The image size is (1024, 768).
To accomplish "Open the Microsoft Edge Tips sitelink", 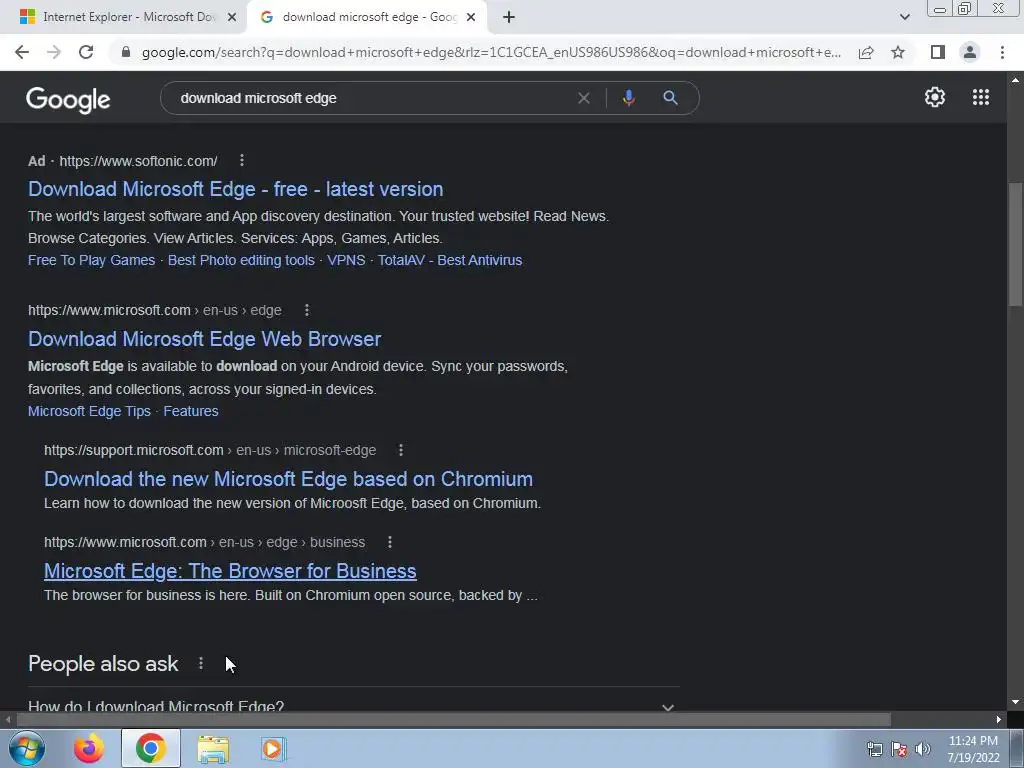I will point(89,411).
